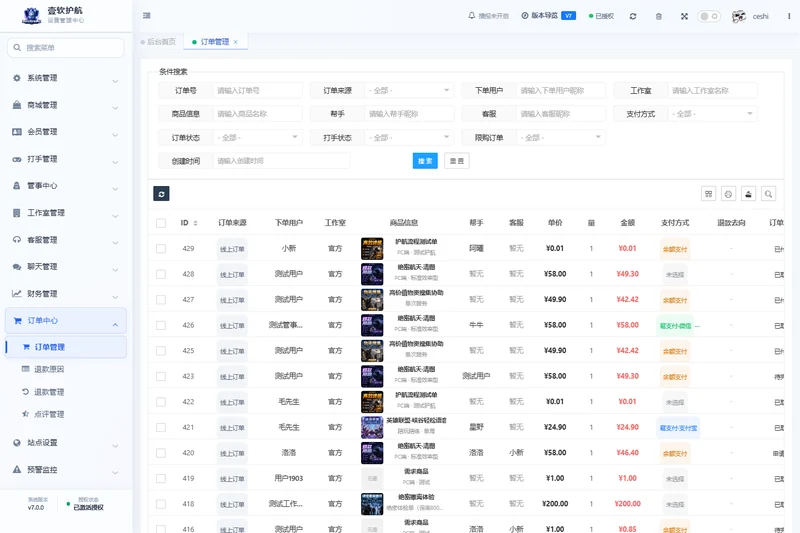800x533 pixels.
Task: Click the blue payment tag for order 421
Action: tap(678, 428)
